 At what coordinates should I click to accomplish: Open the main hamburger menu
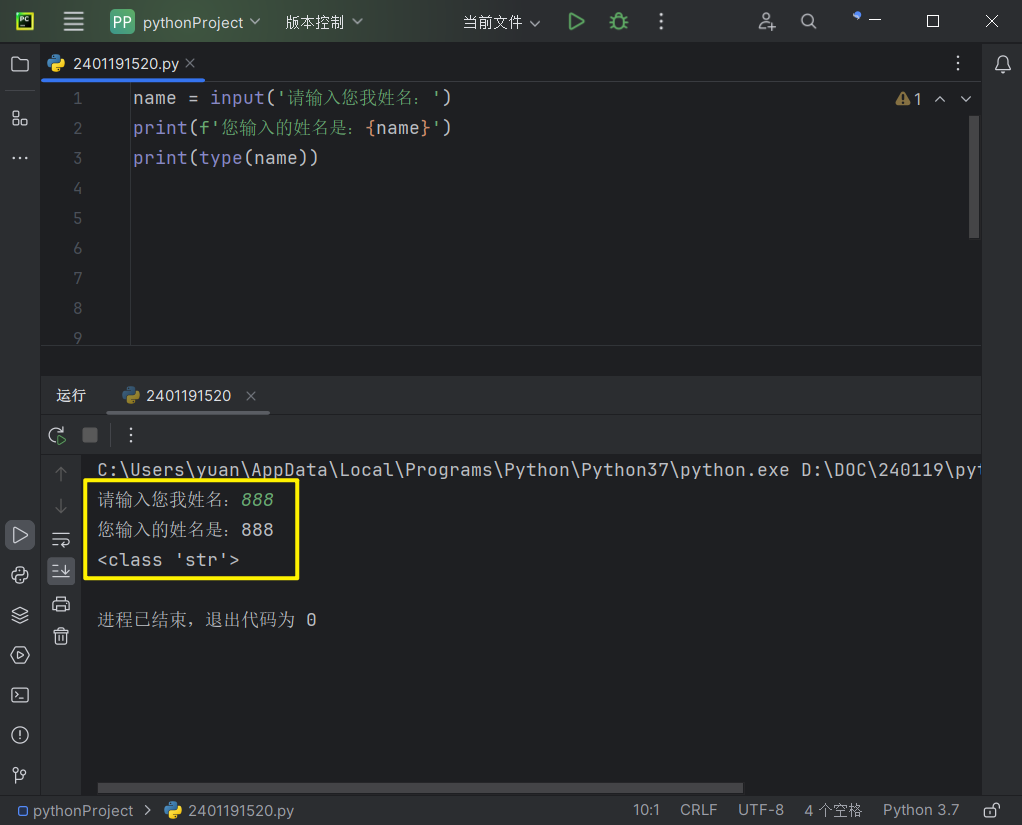(x=73, y=22)
